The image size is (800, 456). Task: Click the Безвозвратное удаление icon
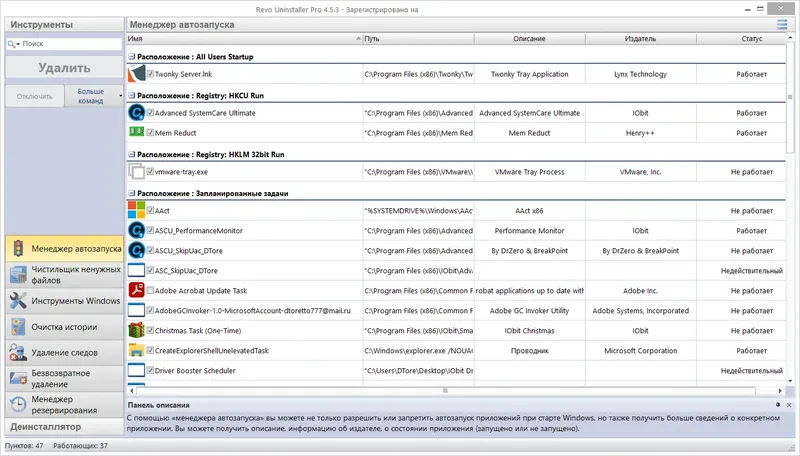pos(18,378)
